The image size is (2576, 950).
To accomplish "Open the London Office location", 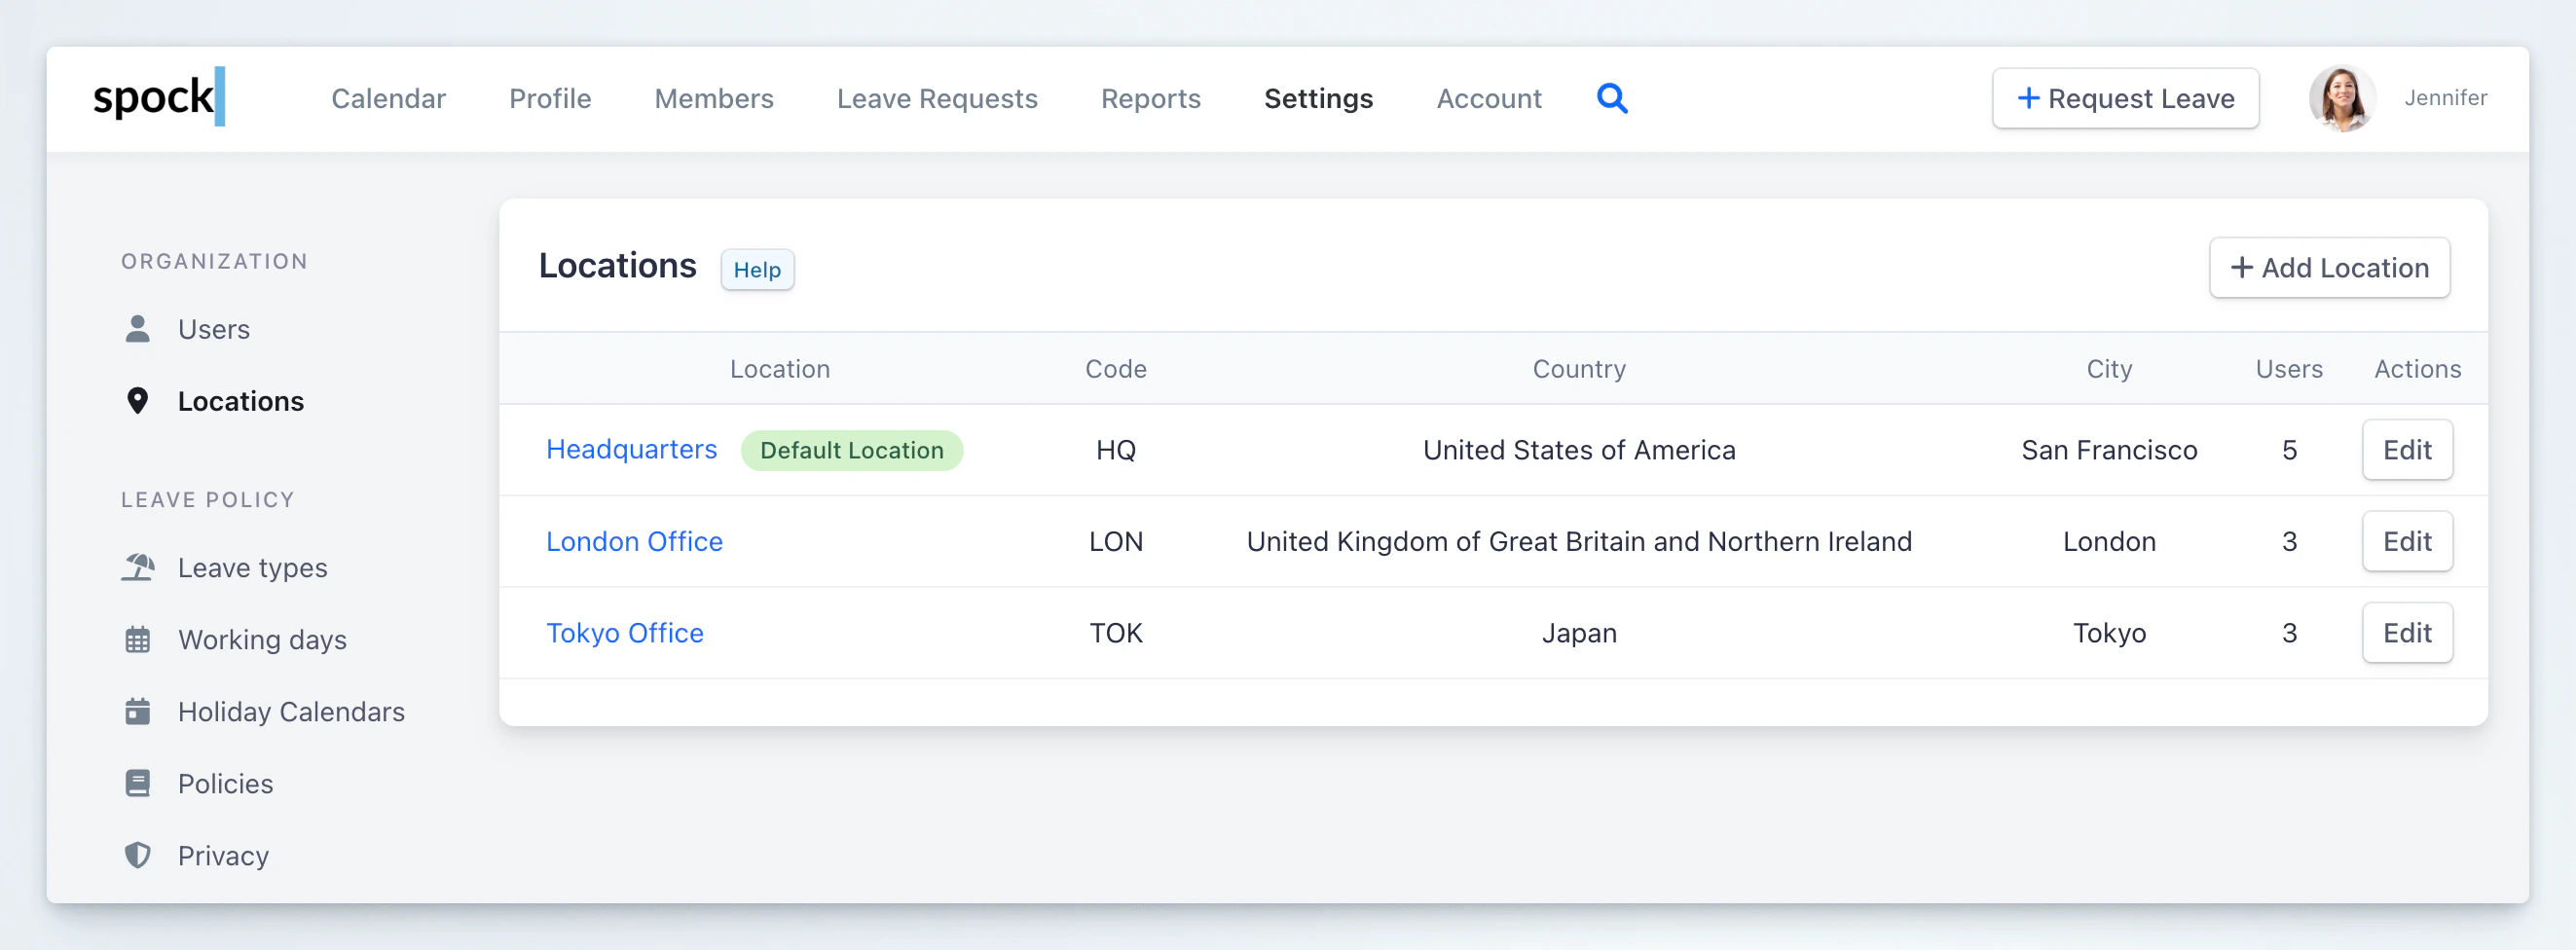I will [634, 541].
